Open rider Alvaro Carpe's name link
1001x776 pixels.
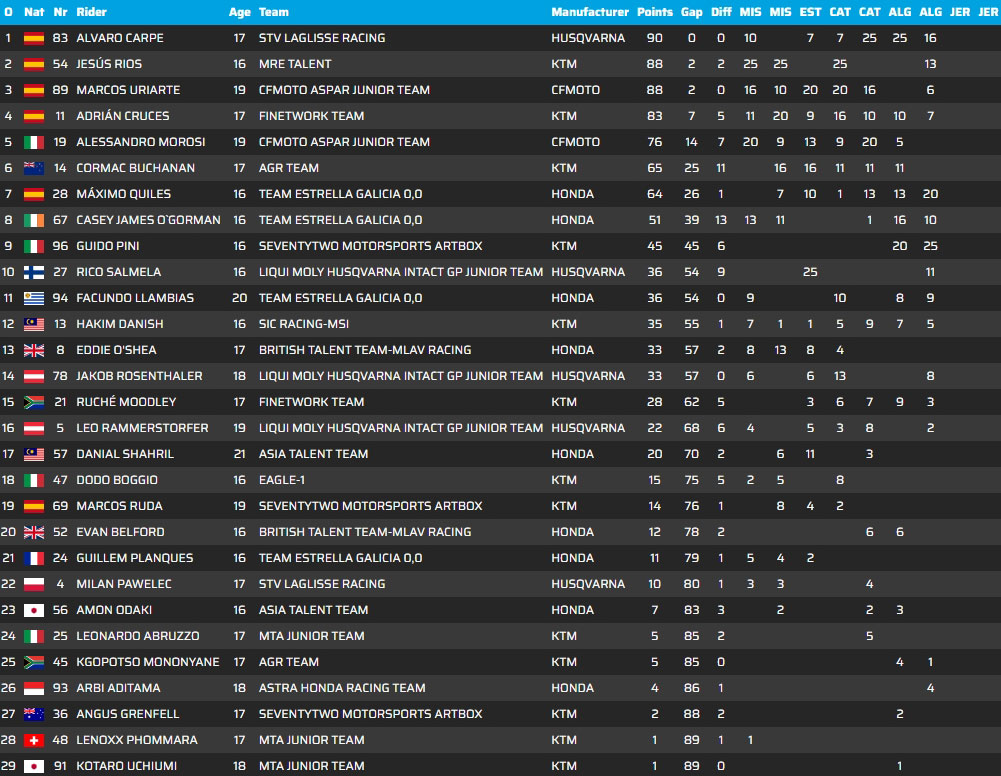(120, 38)
